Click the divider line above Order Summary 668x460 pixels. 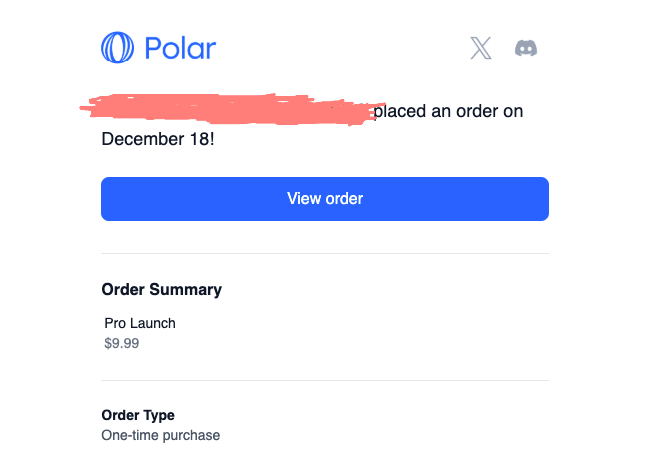(325, 254)
